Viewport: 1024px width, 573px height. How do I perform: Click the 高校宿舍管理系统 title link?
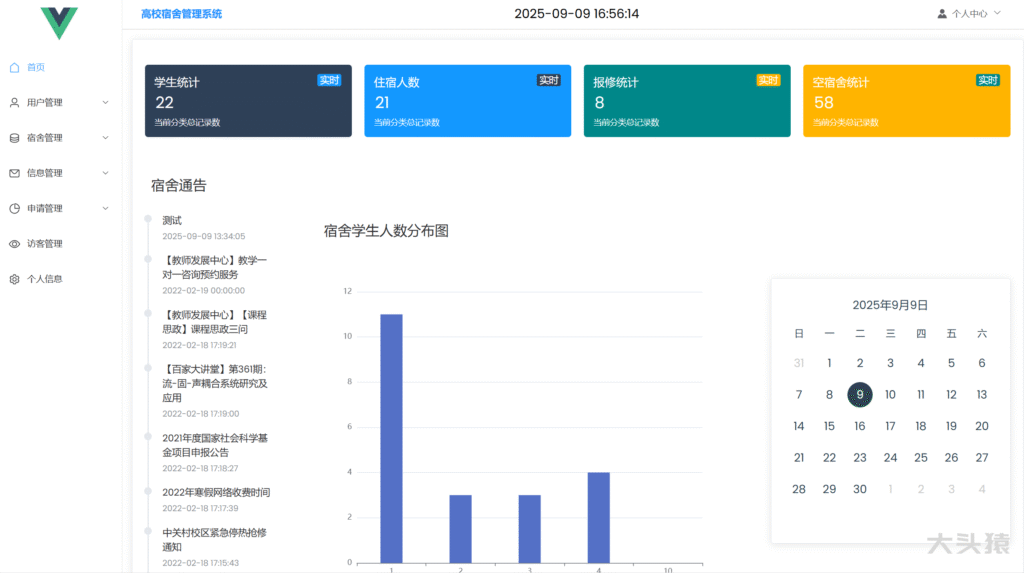pos(182,14)
